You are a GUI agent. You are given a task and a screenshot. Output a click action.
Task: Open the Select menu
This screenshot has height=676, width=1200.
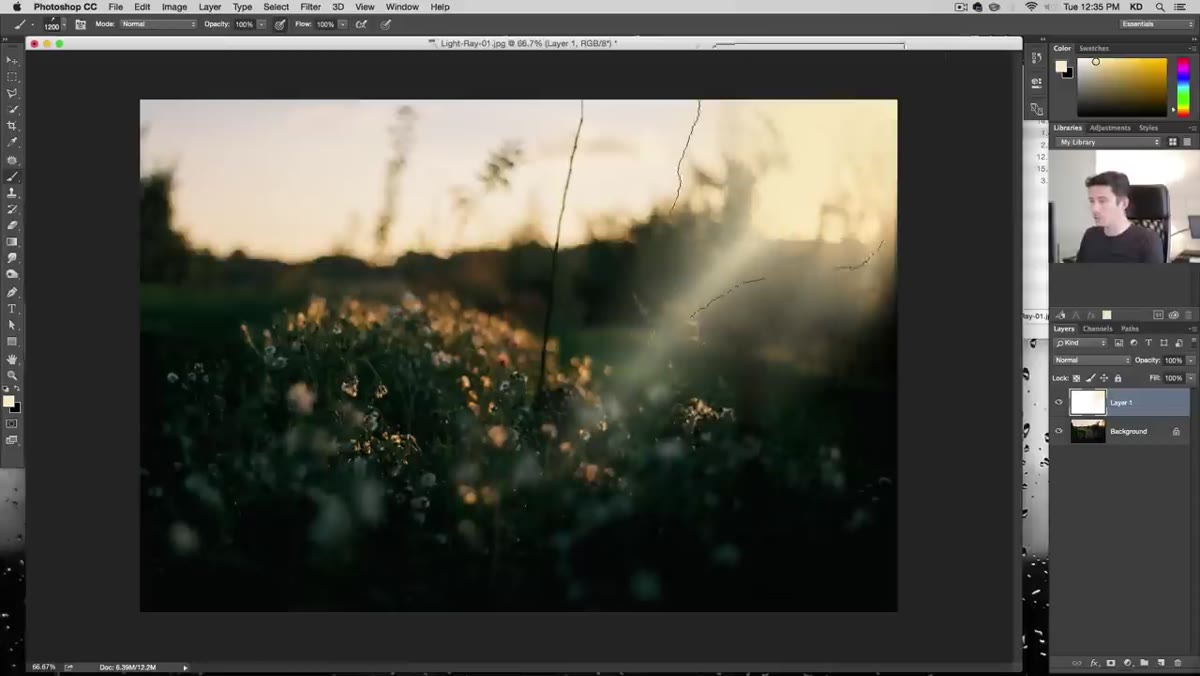[x=276, y=7]
